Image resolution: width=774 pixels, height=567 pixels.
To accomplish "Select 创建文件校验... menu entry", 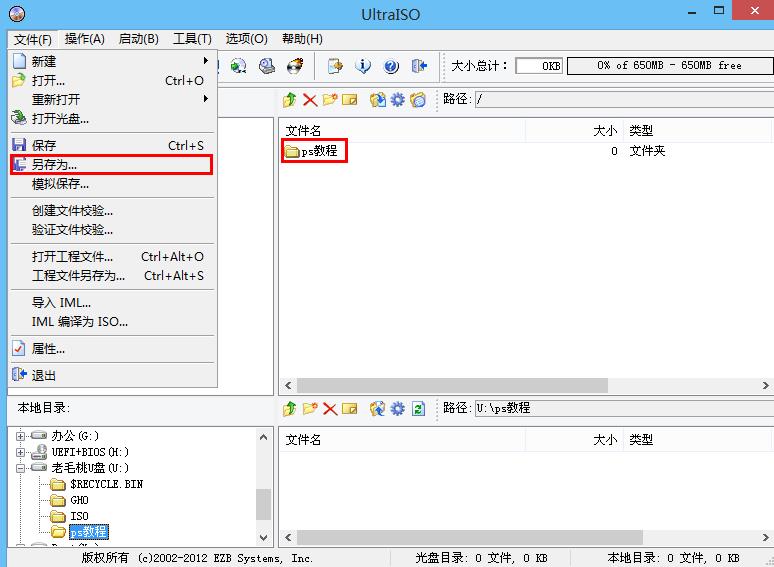I will (x=72, y=211).
